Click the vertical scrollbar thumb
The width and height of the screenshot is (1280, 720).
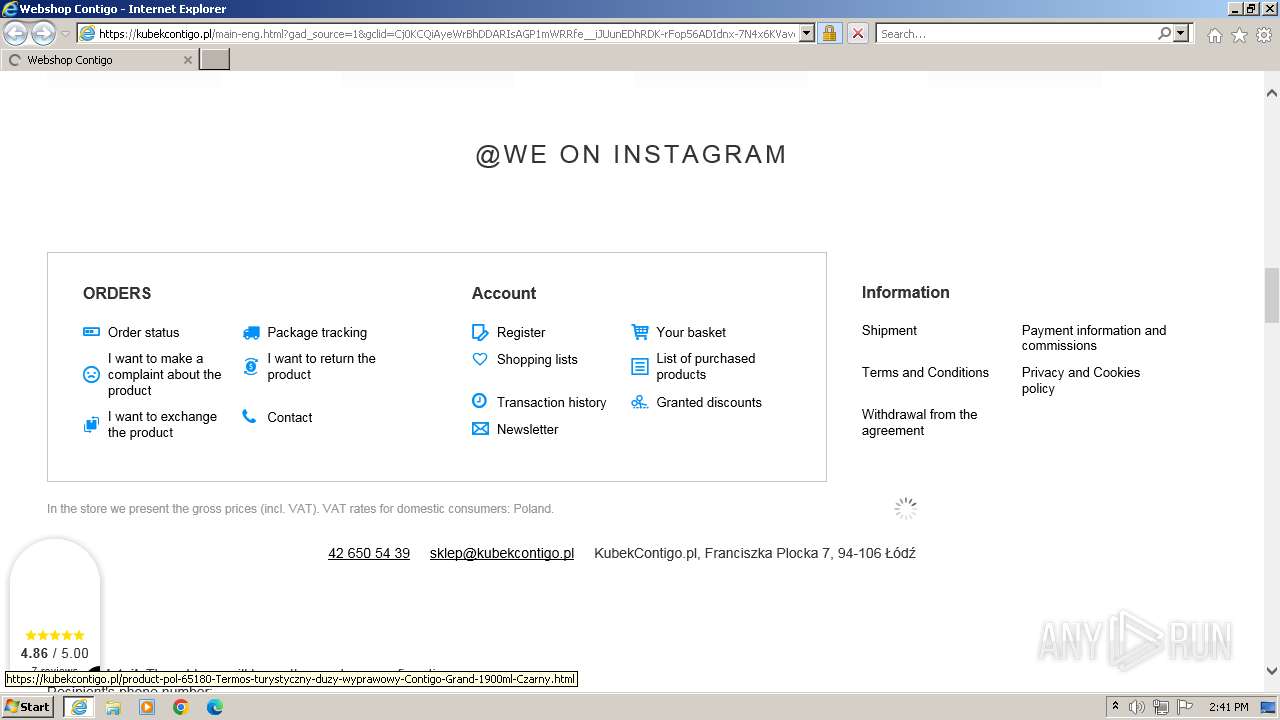(x=1272, y=295)
